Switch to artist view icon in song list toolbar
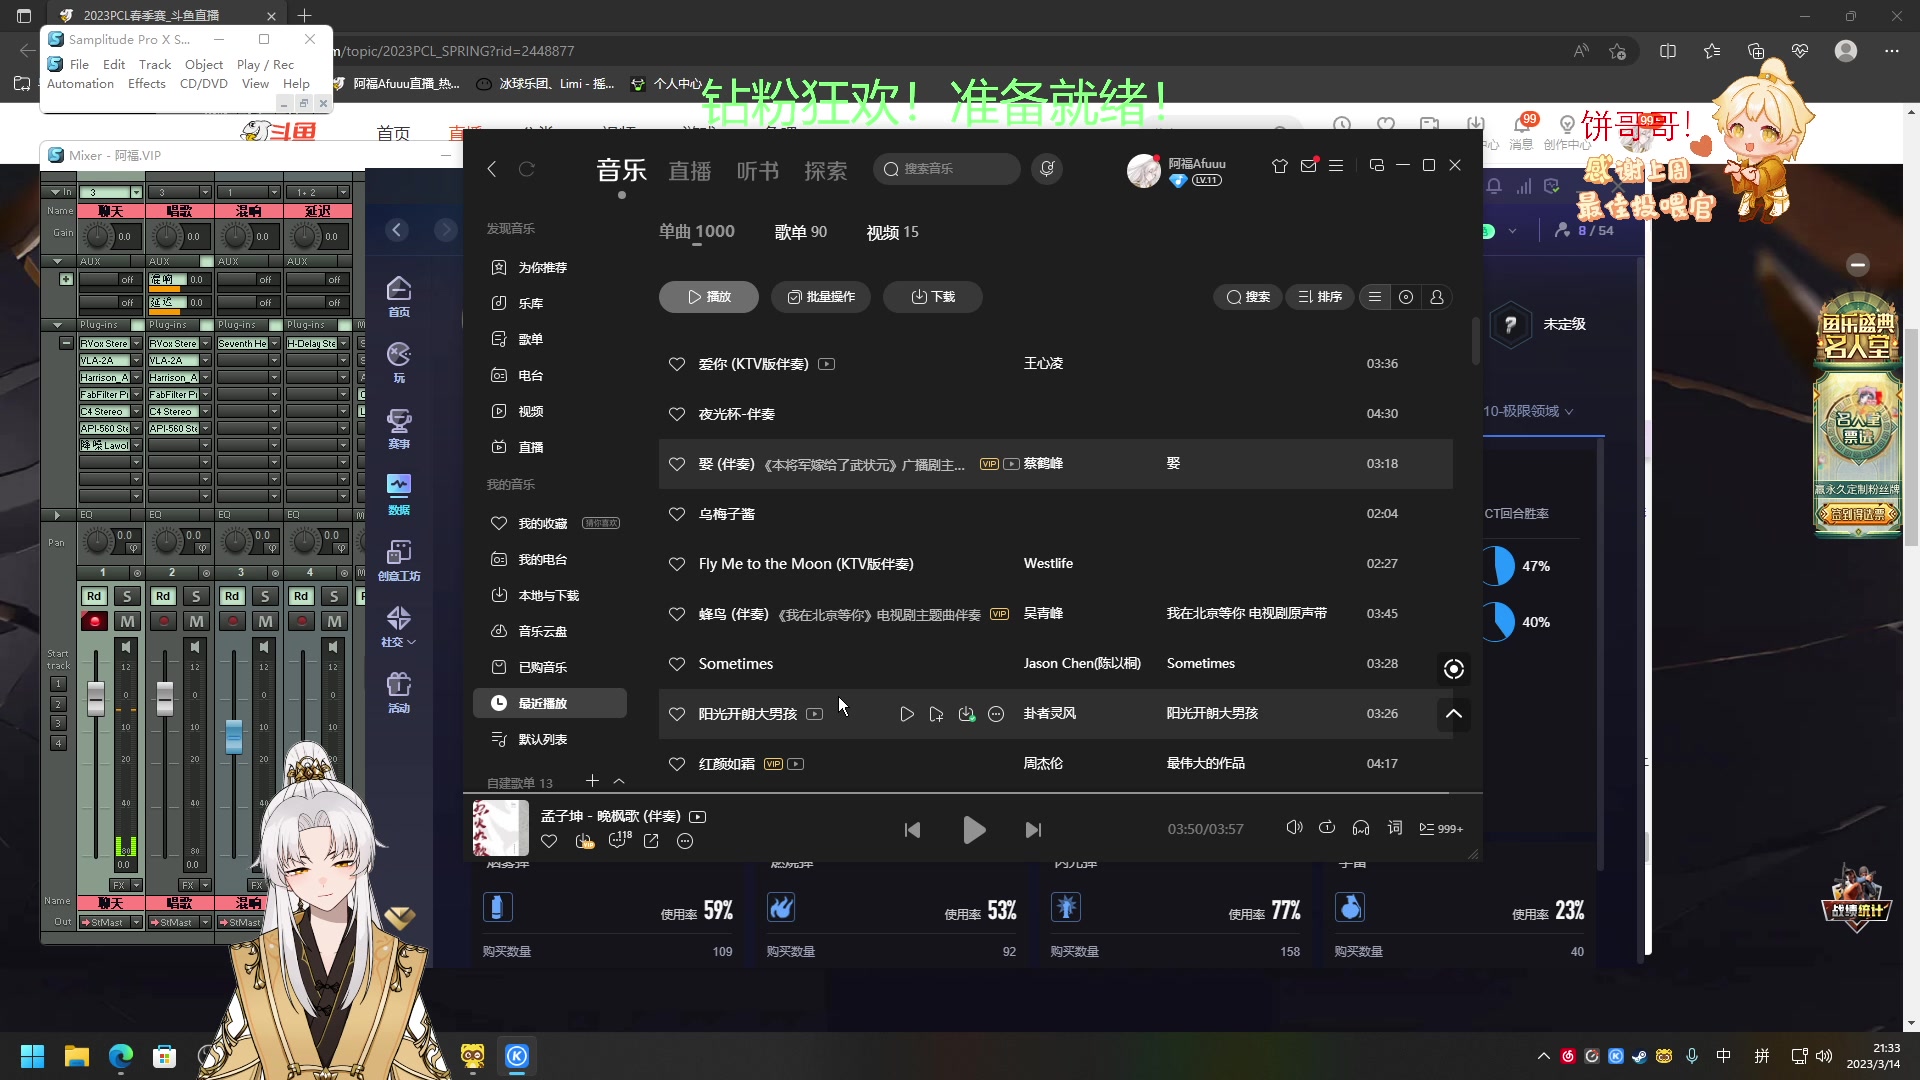Screen dimensions: 1920x1080 pyautogui.click(x=1437, y=297)
